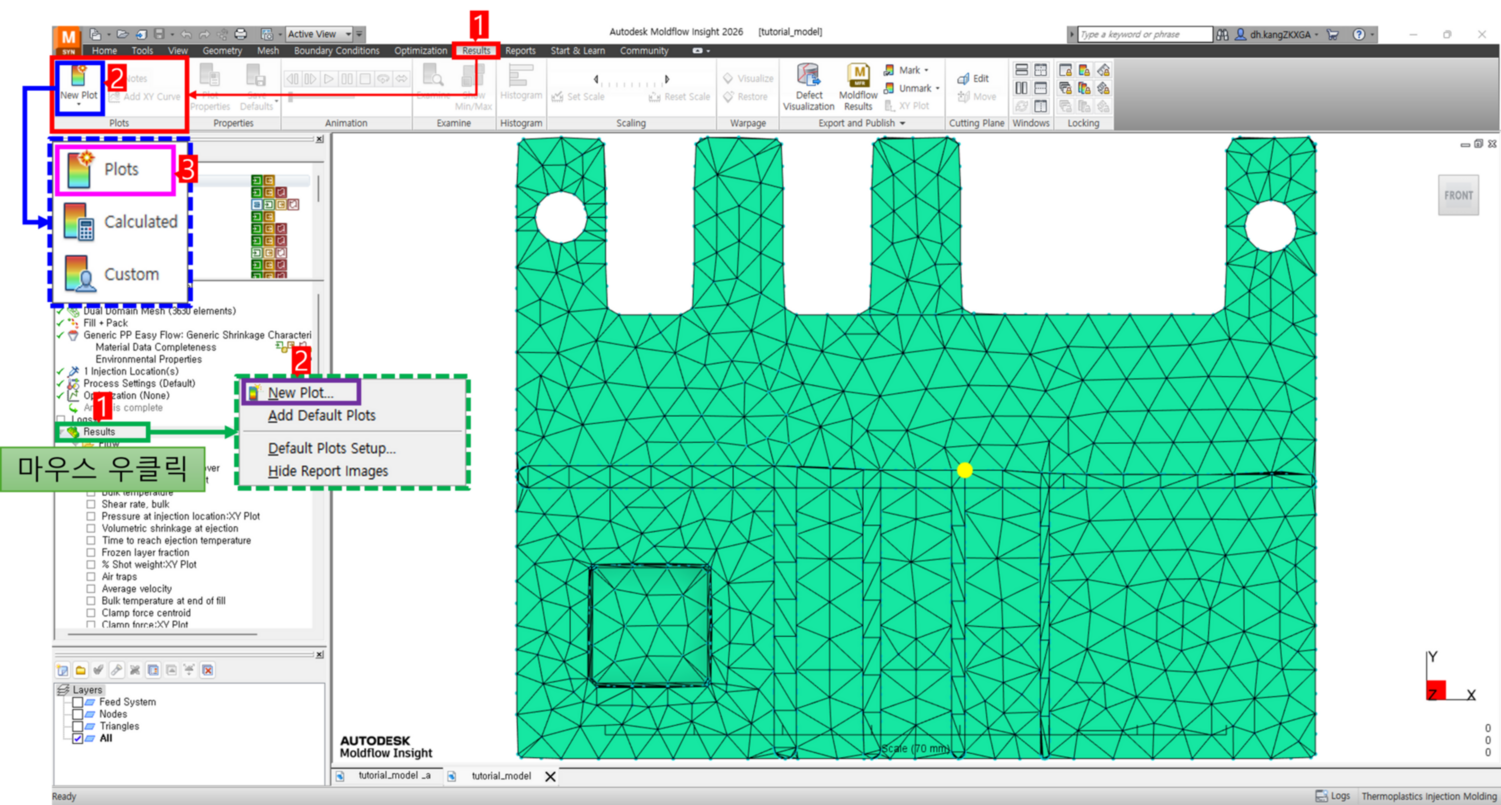1501x805 pixels.
Task: Check Volumetric shrinkage at ejection result
Action: tap(91, 528)
